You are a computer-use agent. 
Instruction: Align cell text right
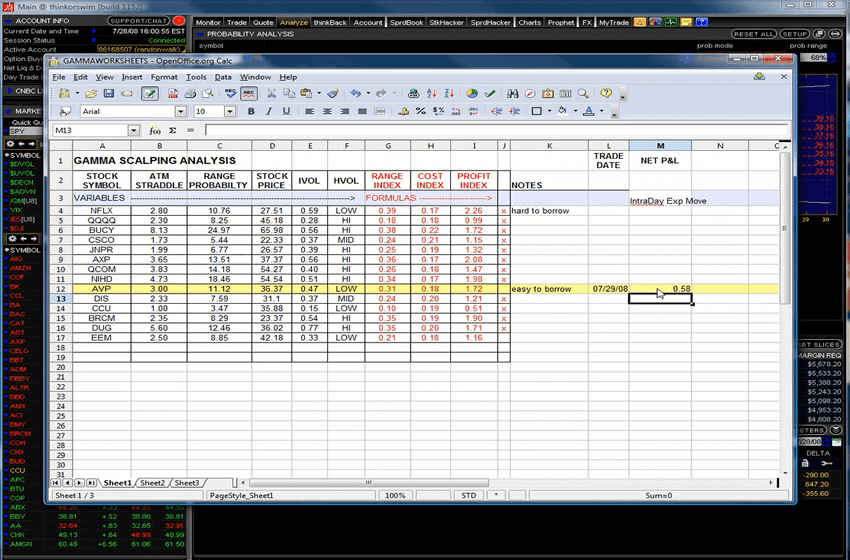pyautogui.click(x=344, y=111)
